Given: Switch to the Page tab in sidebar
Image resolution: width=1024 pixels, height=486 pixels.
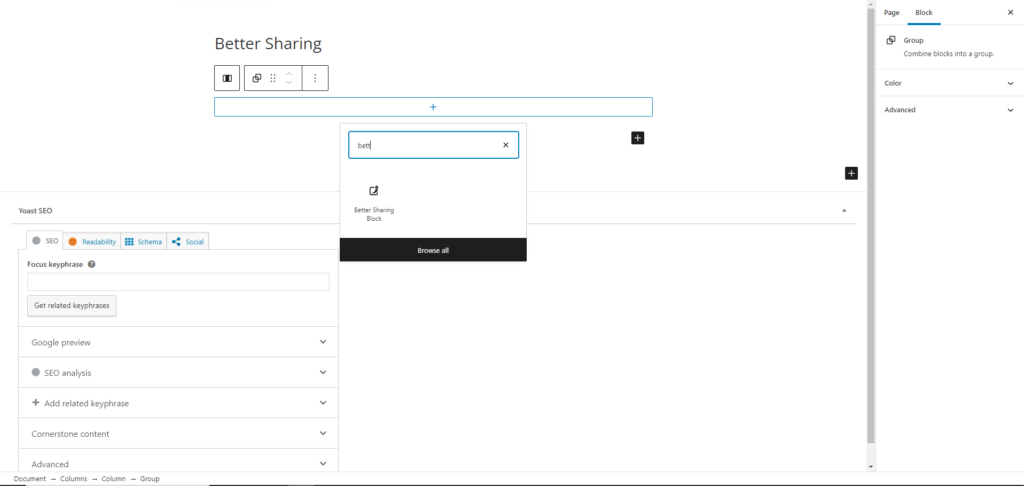Looking at the screenshot, I should 891,12.
